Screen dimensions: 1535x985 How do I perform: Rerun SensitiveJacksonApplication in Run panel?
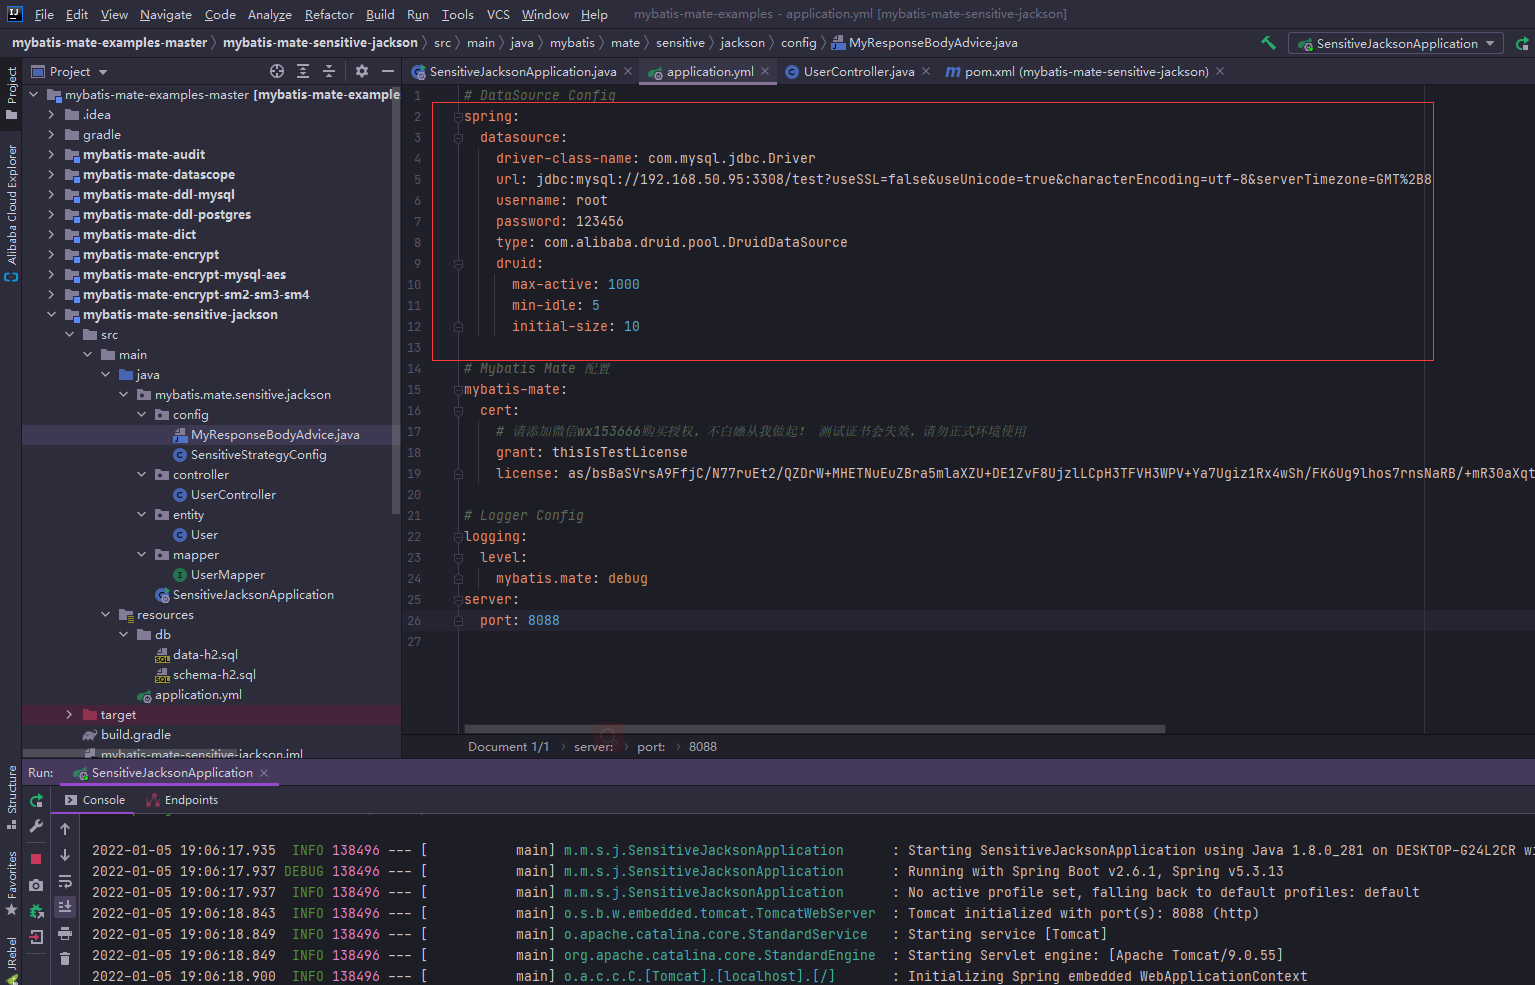36,800
